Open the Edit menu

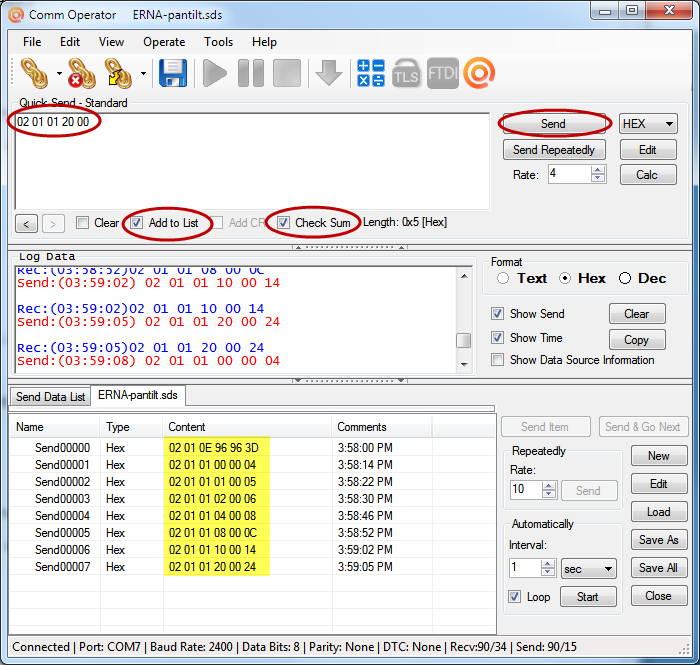click(x=70, y=42)
